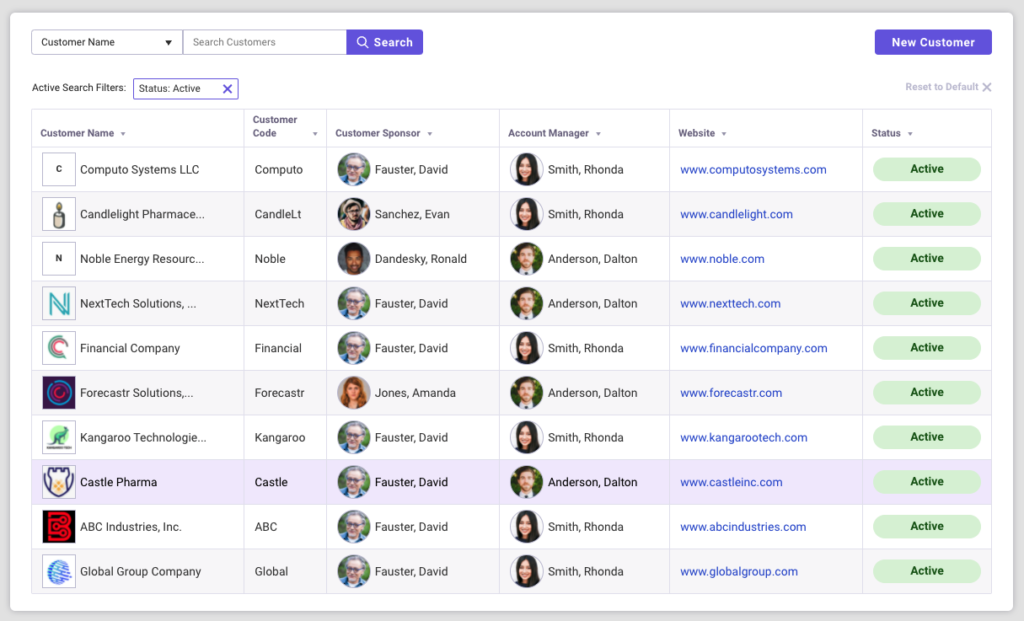This screenshot has height=621, width=1024.
Task: Click David Fauster's avatar in Castle Pharma row
Action: [354, 481]
